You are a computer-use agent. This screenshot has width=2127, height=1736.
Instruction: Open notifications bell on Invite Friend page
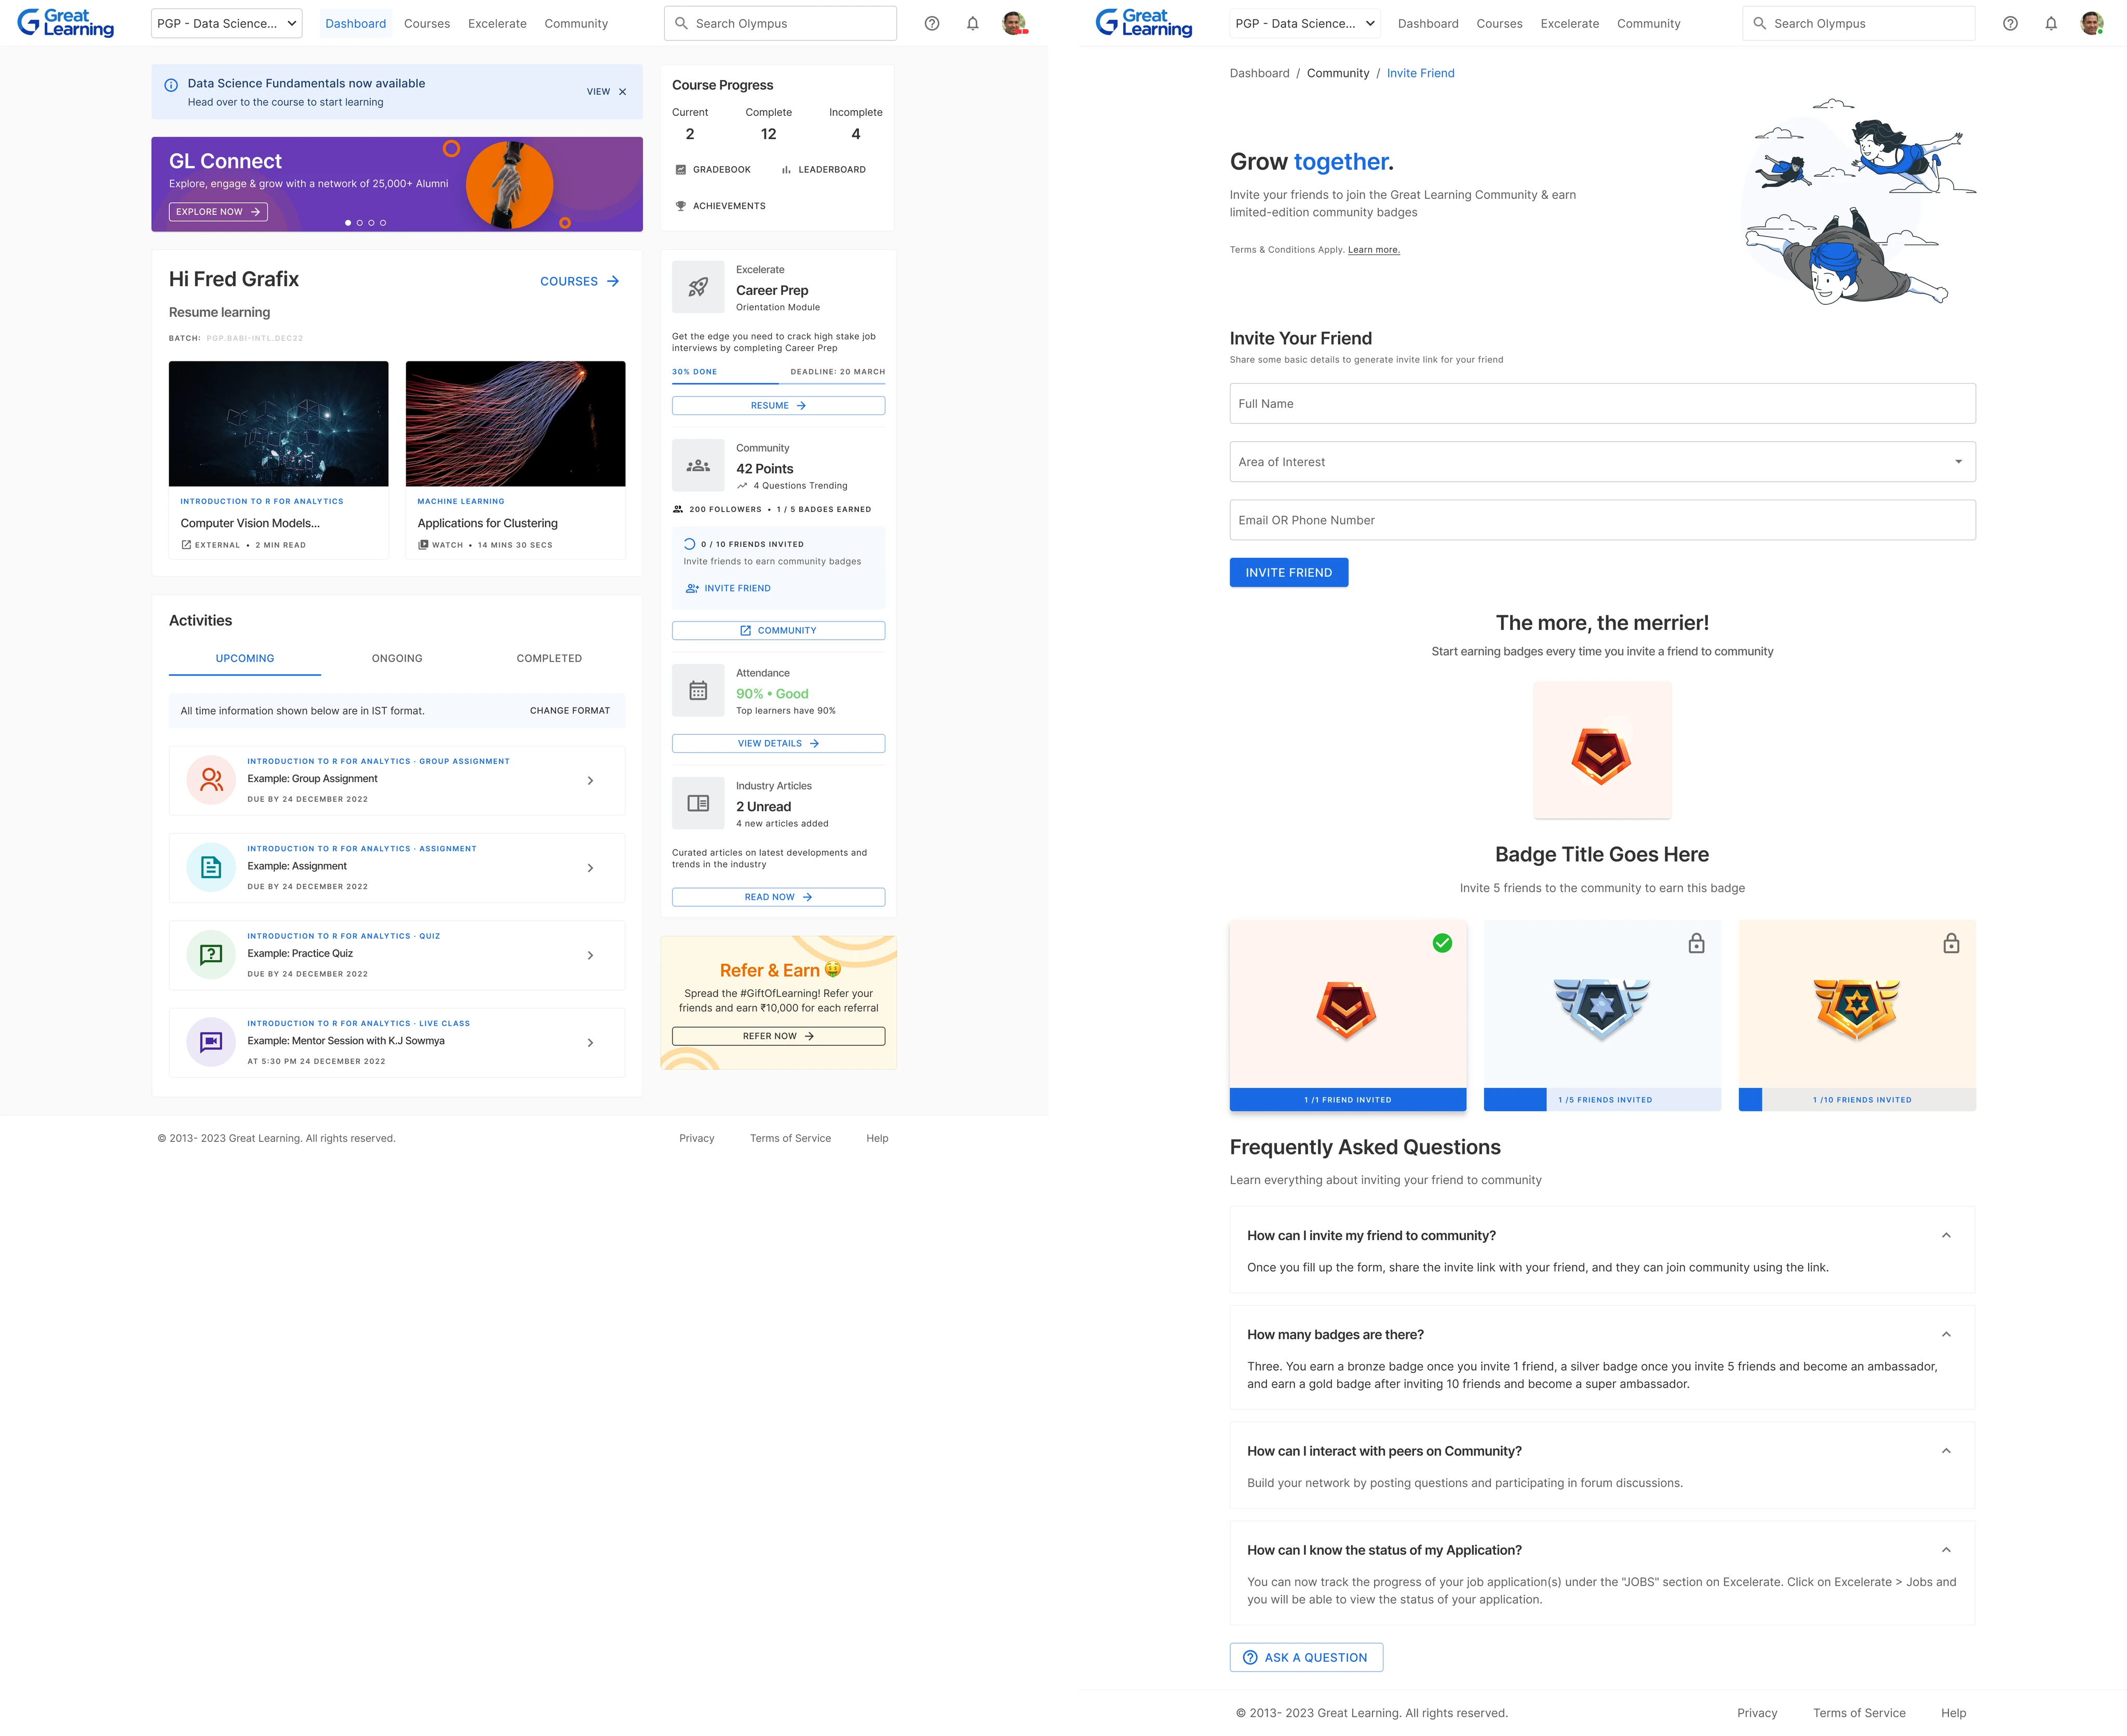[x=2050, y=23]
